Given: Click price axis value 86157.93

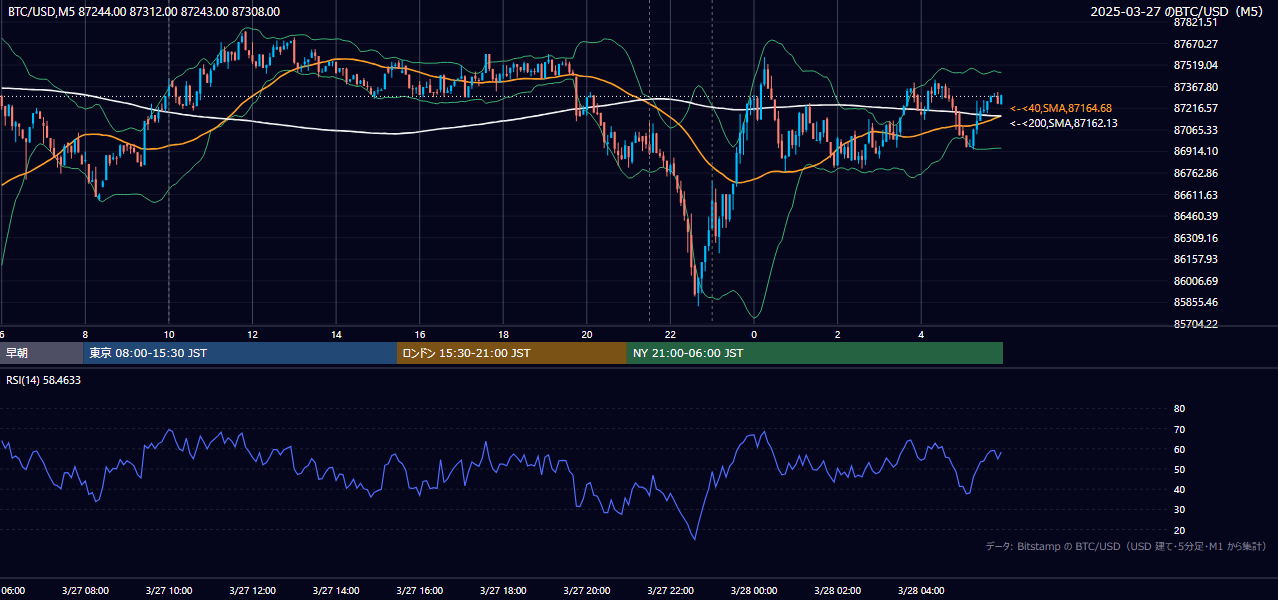Looking at the screenshot, I should [x=1196, y=259].
